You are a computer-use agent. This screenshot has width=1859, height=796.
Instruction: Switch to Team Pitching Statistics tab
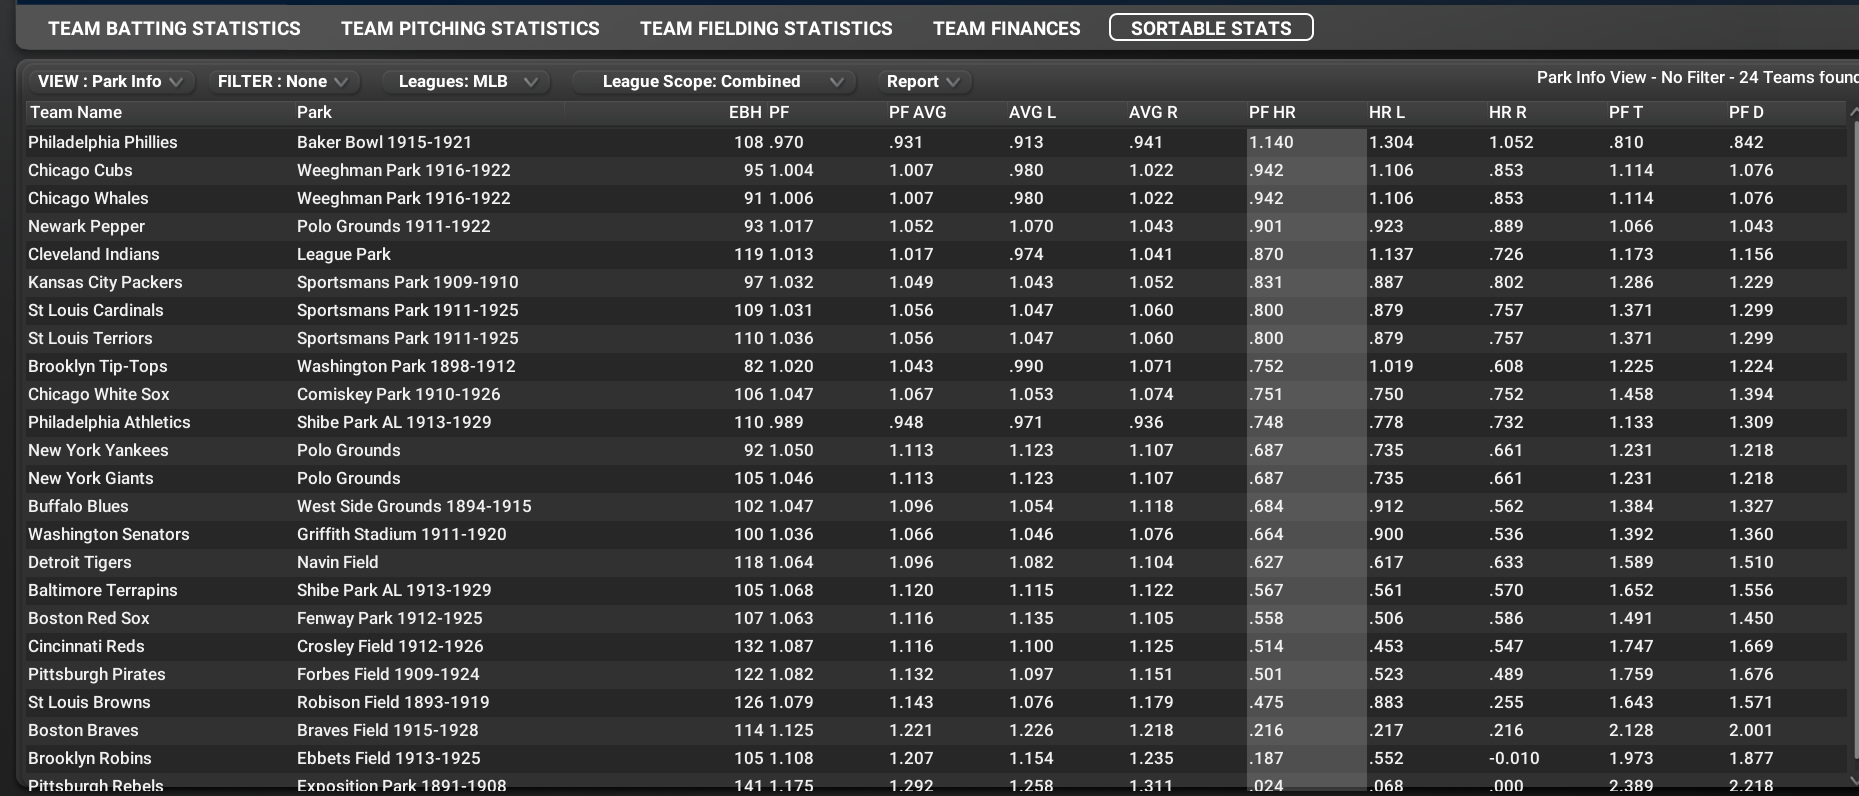click(x=470, y=28)
